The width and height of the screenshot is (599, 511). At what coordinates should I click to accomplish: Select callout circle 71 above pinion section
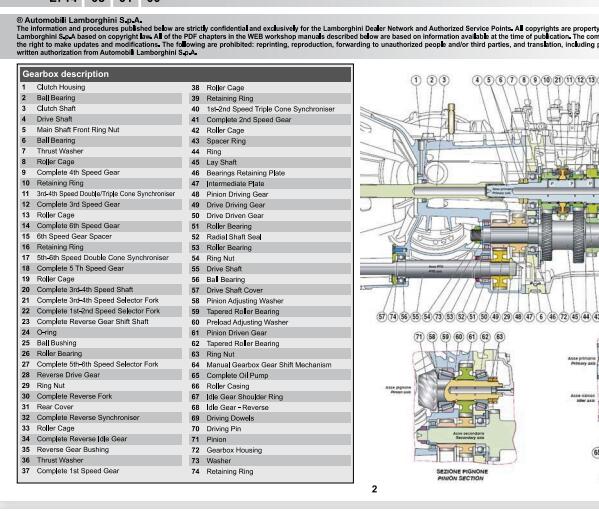(419, 337)
